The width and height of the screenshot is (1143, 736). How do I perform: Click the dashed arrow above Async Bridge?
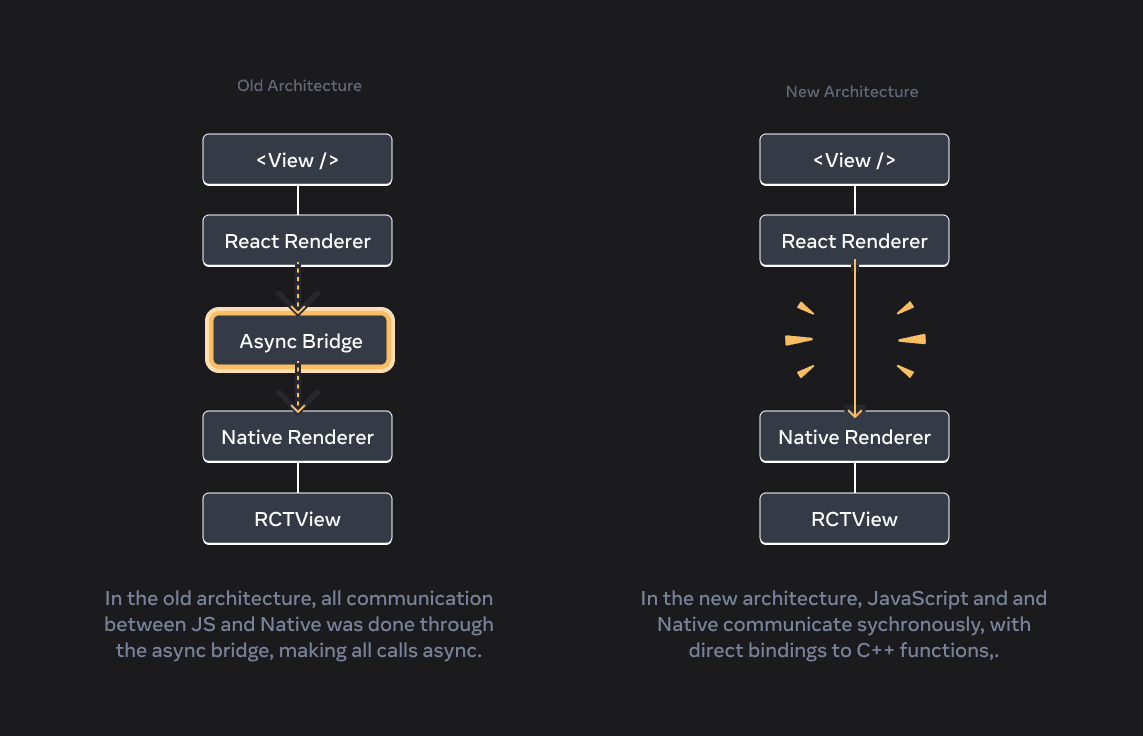coord(298,290)
